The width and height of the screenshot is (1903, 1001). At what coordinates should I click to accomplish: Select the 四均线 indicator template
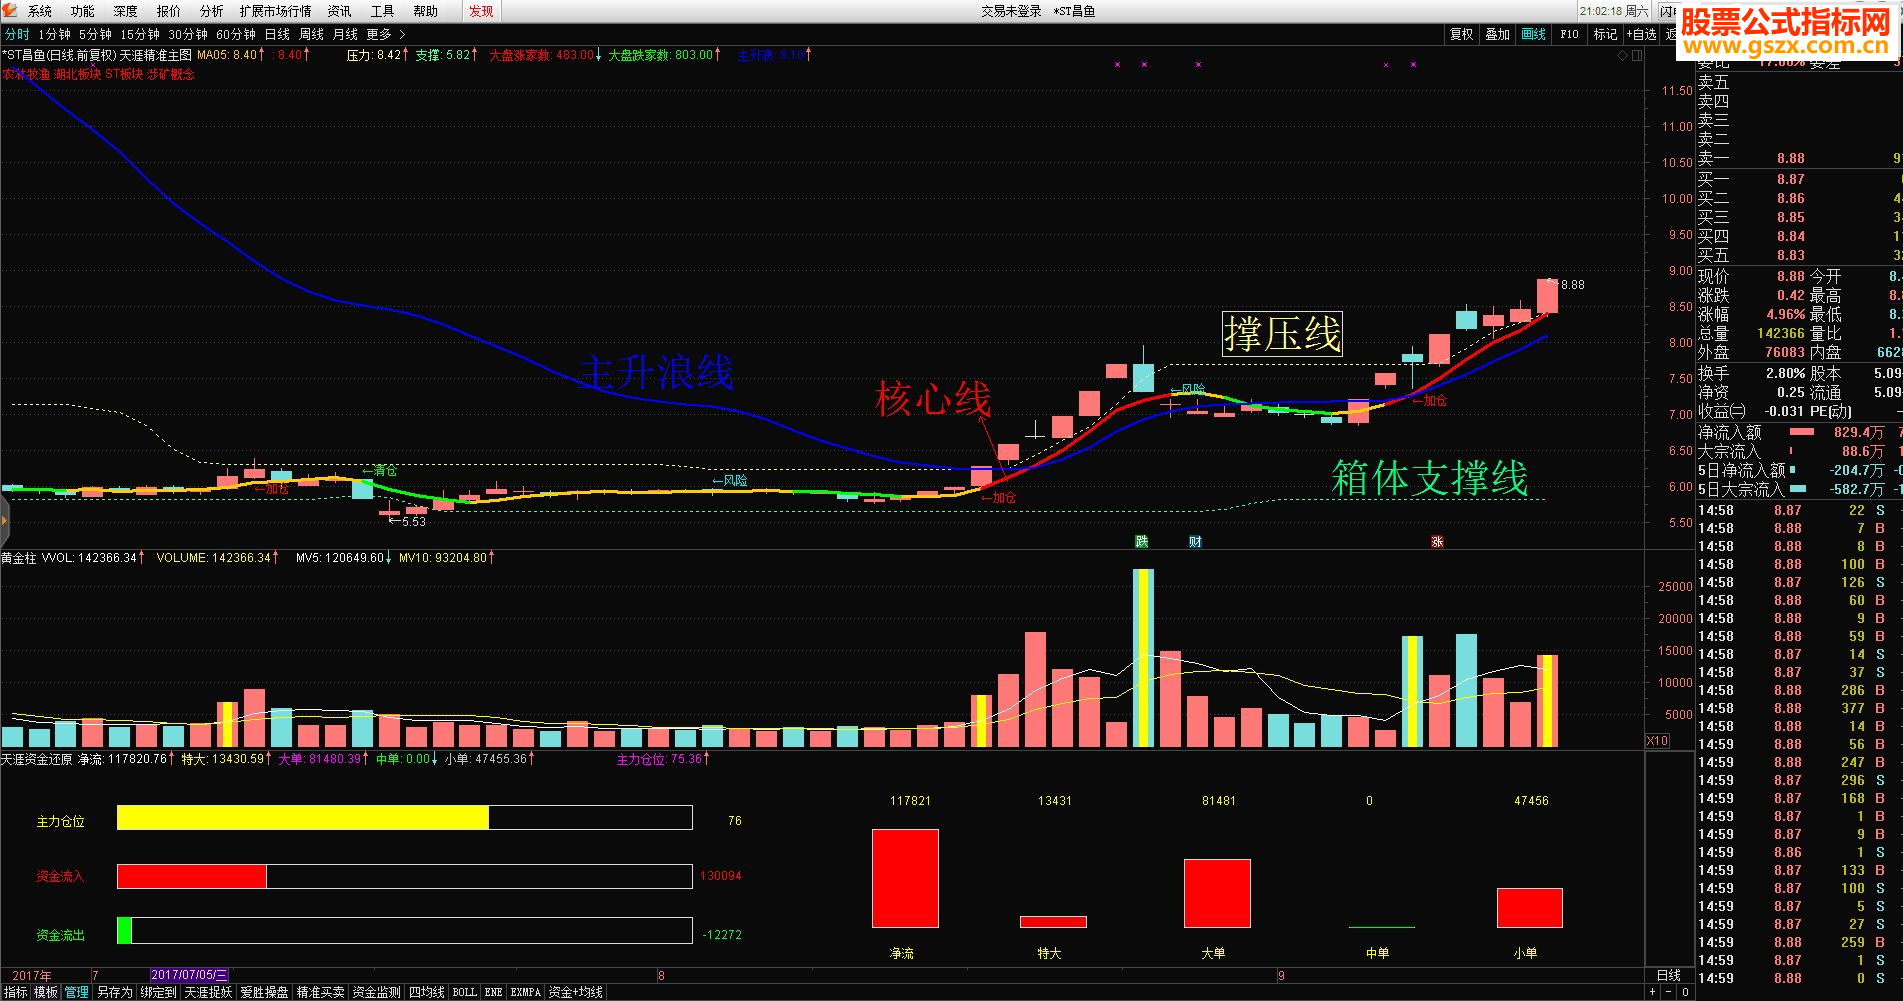[x=427, y=992]
